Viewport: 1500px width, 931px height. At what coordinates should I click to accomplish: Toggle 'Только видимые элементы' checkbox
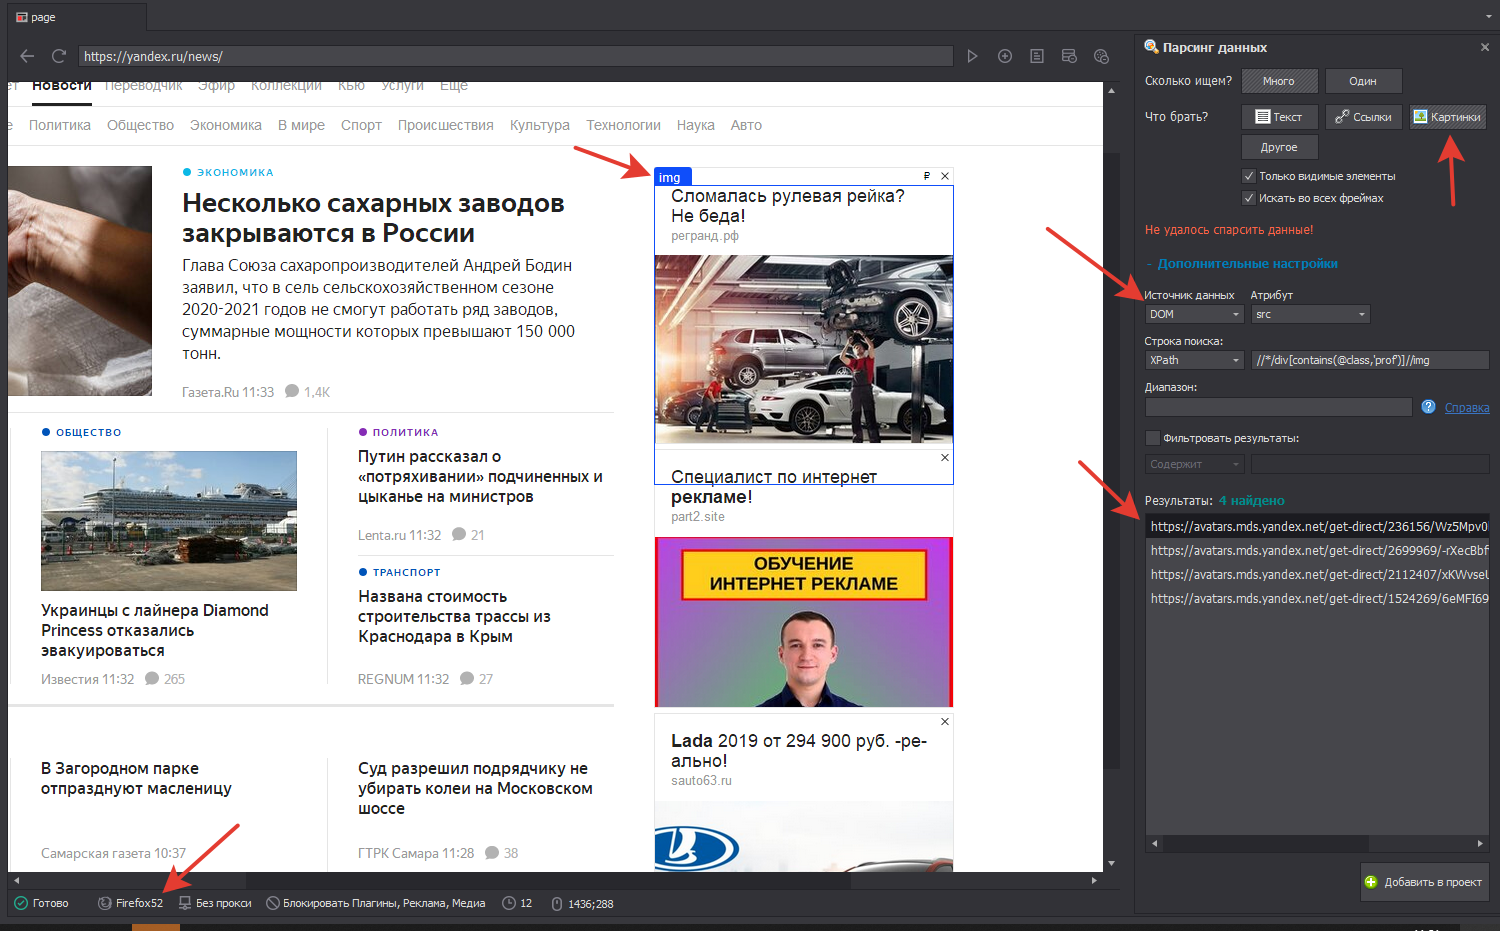tap(1248, 176)
